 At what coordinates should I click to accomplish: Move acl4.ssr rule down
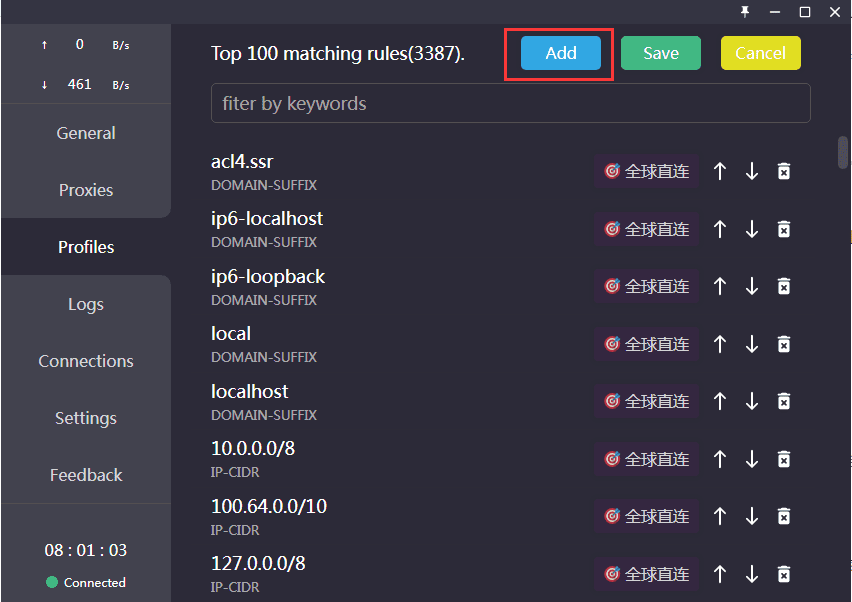coord(752,172)
